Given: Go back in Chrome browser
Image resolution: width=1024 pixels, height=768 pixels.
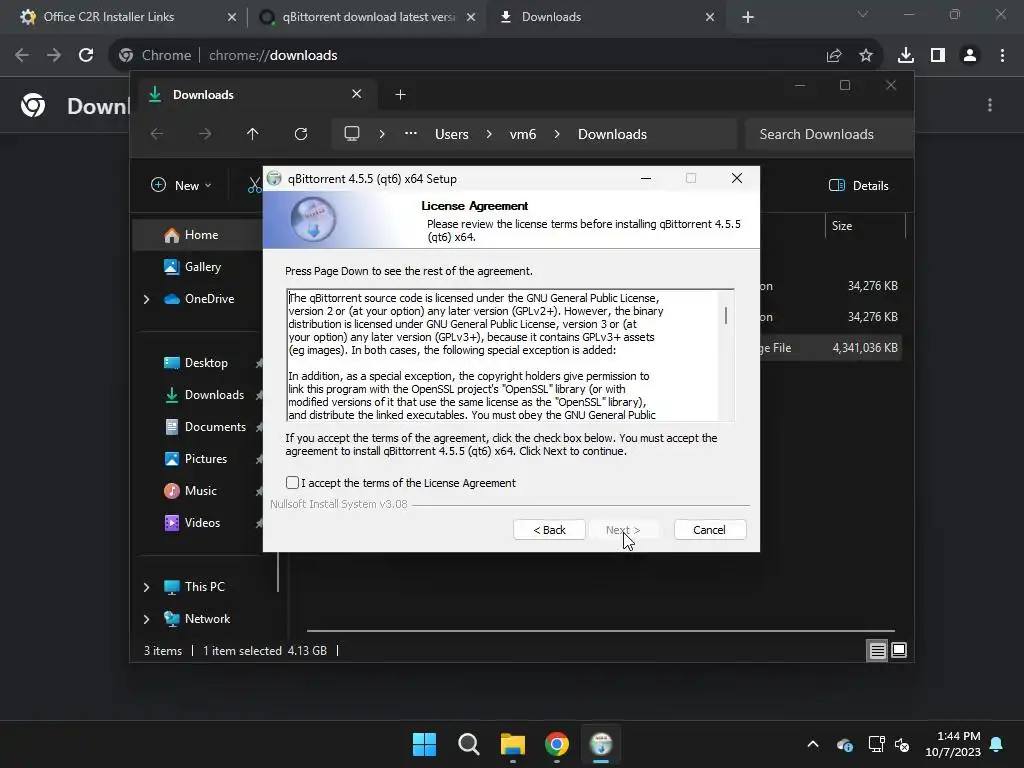Looking at the screenshot, I should [22, 56].
